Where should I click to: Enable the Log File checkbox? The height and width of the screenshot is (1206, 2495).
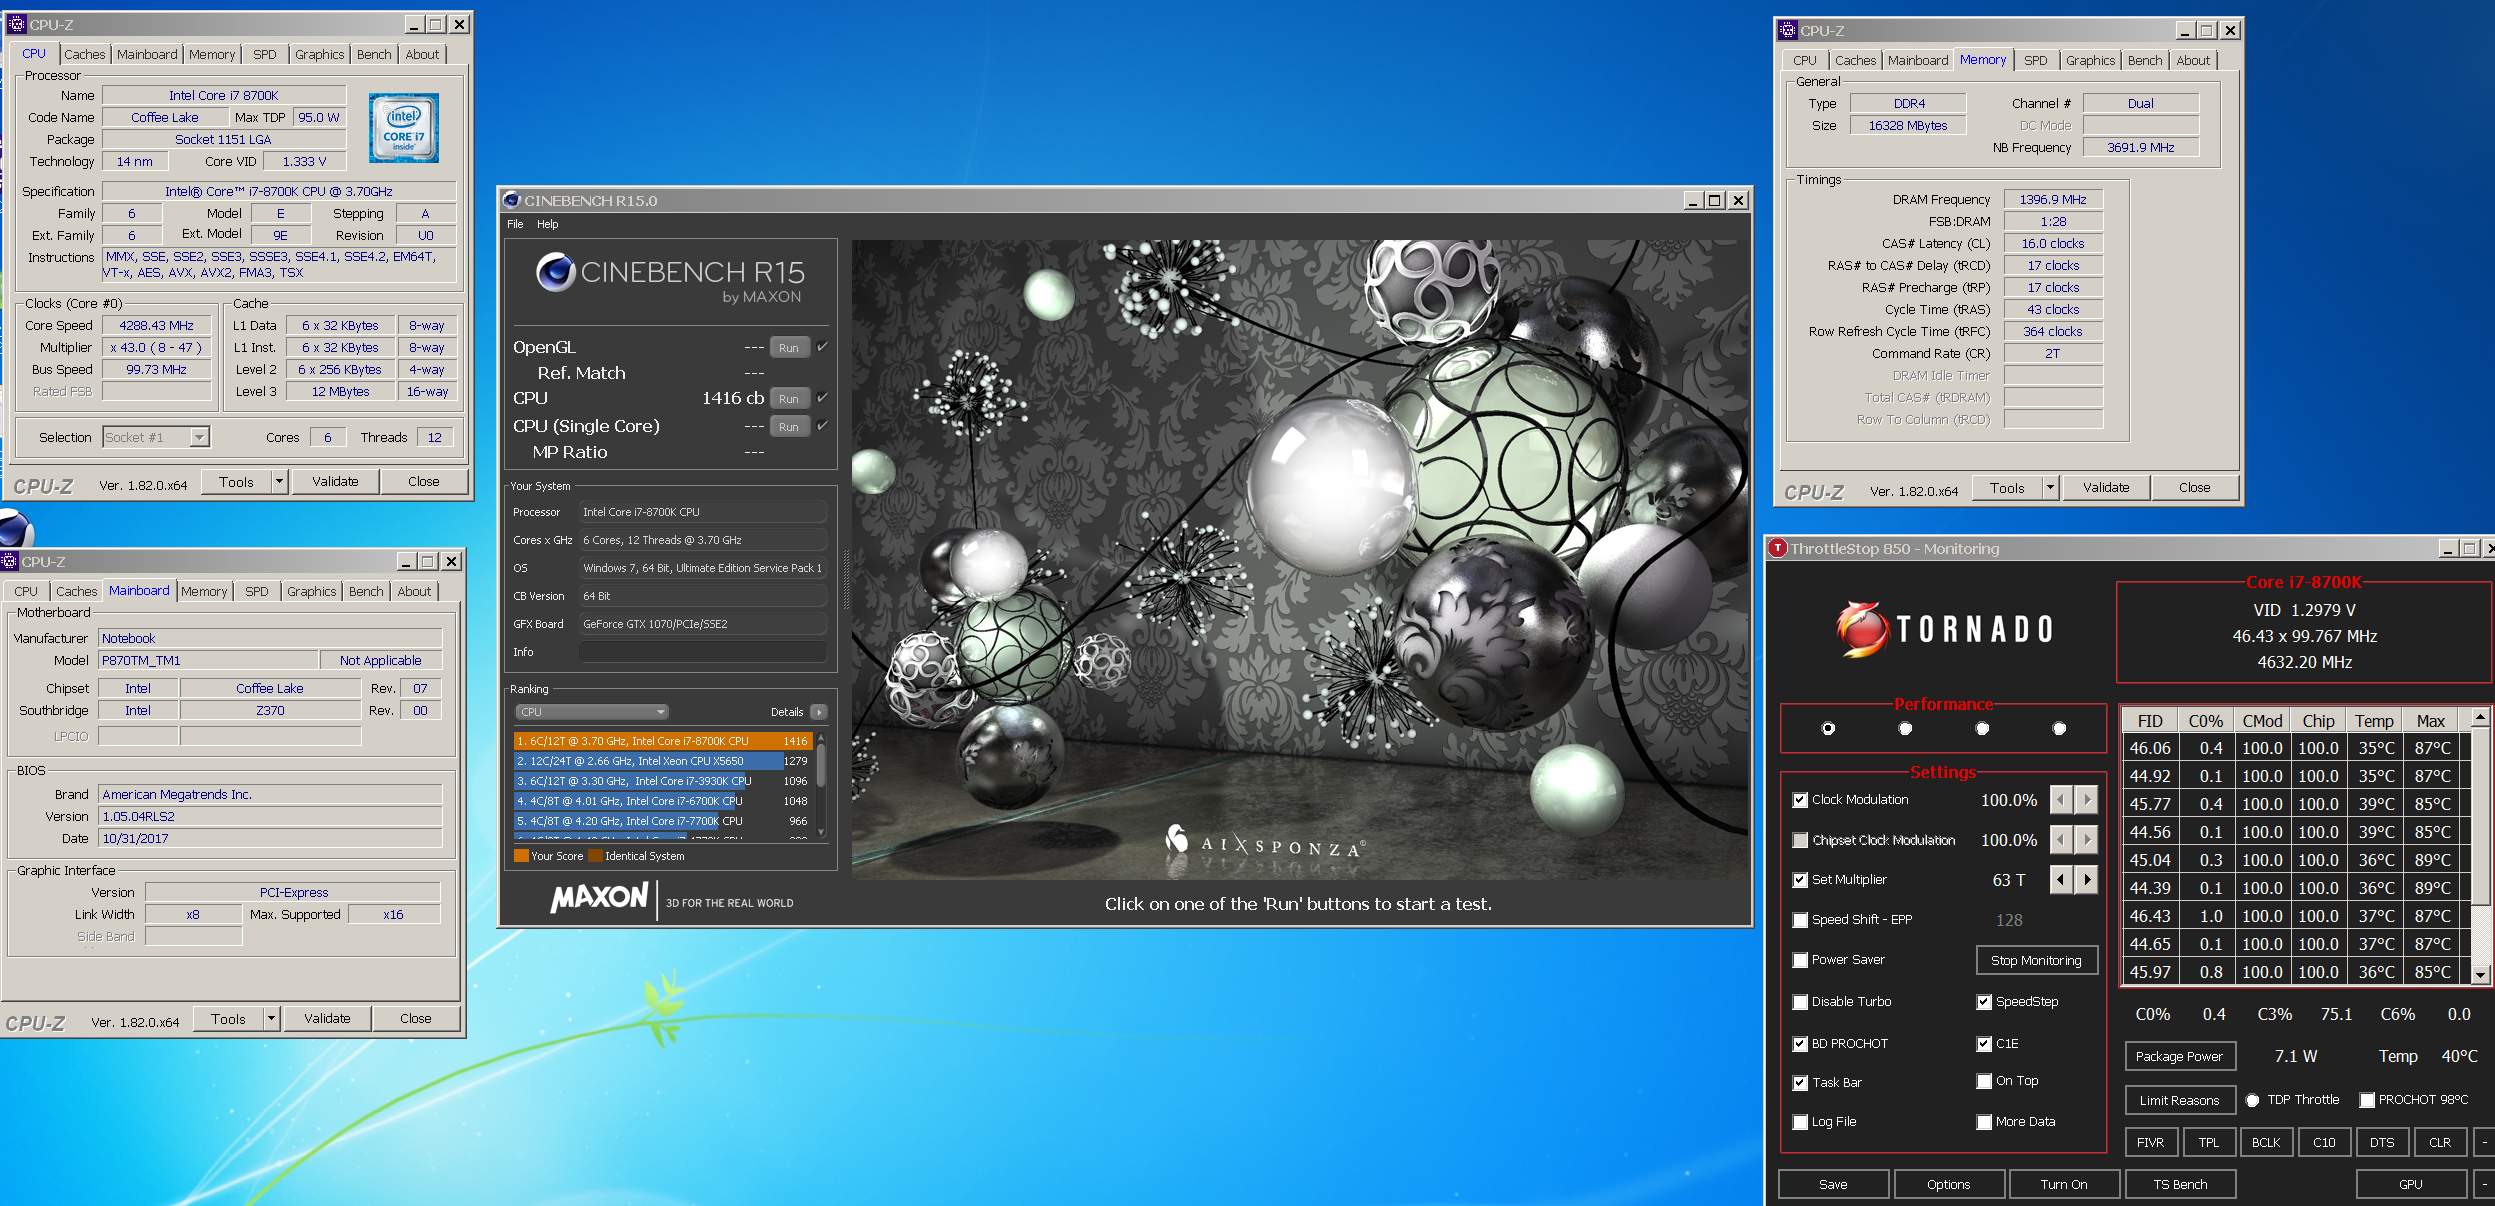tap(1800, 1122)
